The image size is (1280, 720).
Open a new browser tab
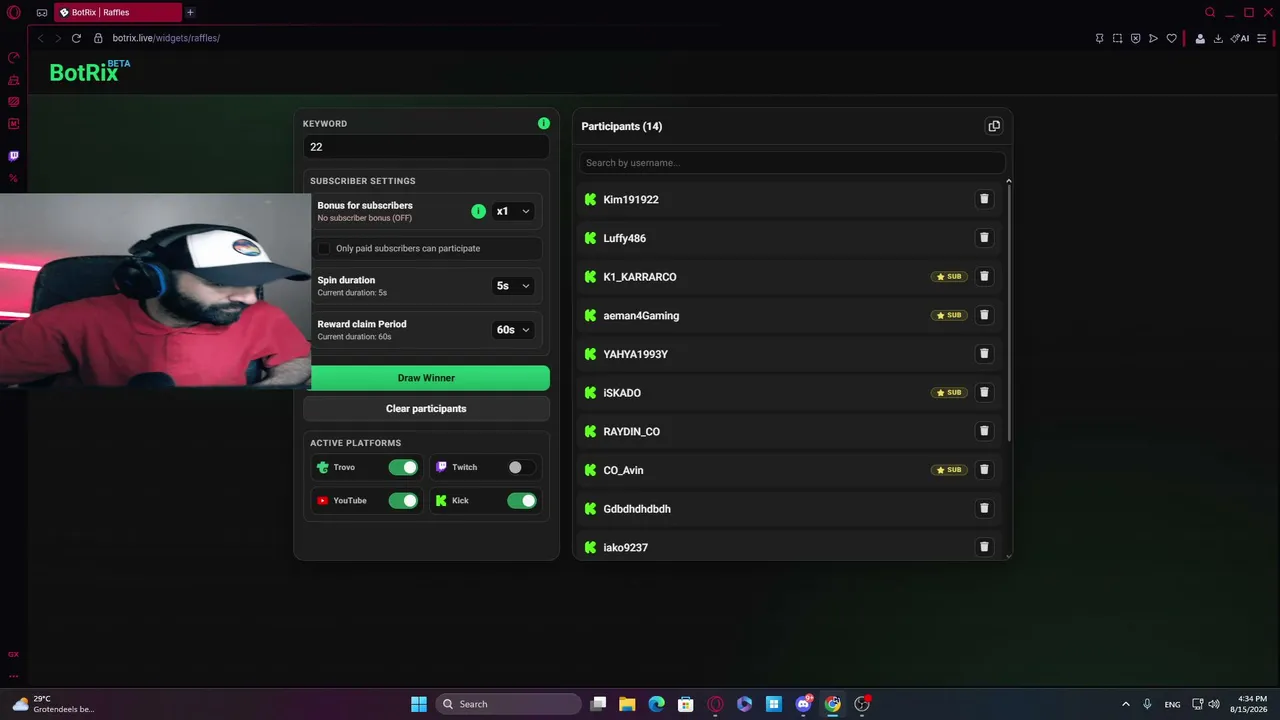(190, 13)
